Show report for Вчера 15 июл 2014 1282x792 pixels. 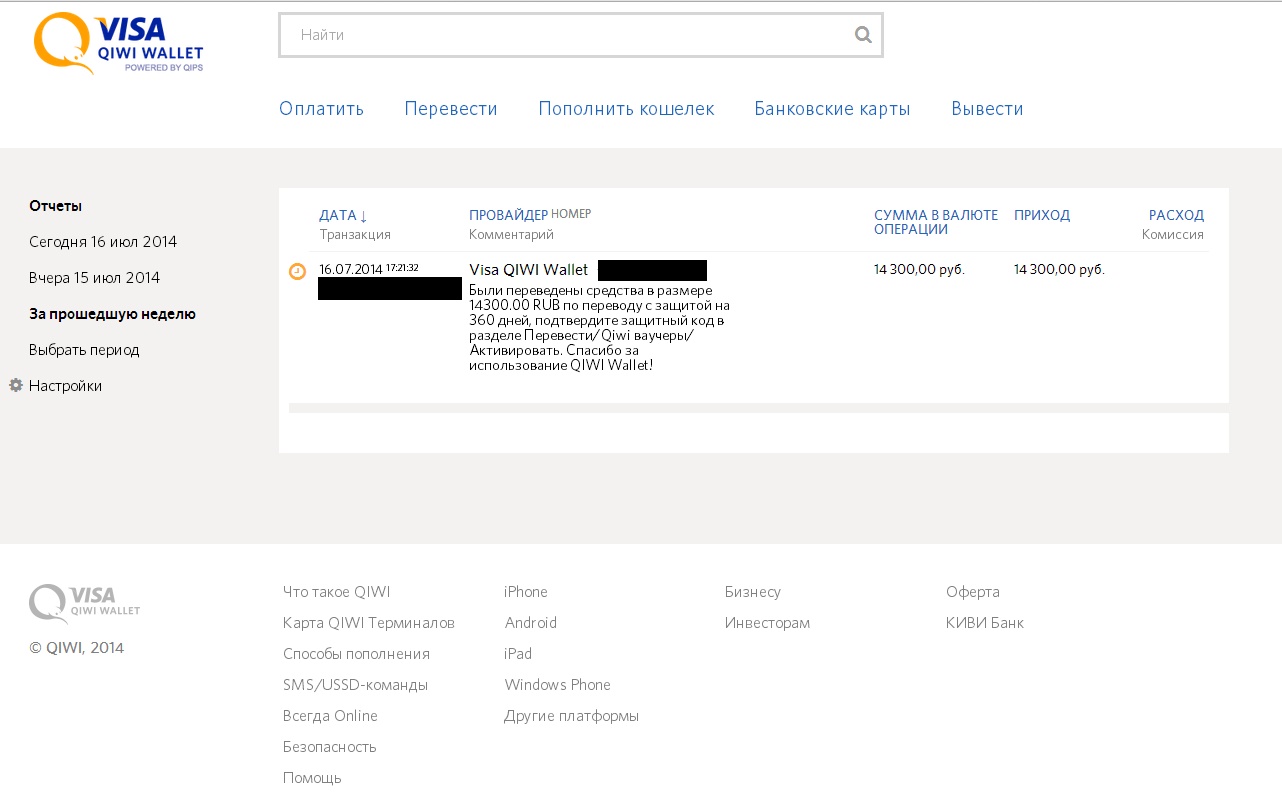pos(94,278)
